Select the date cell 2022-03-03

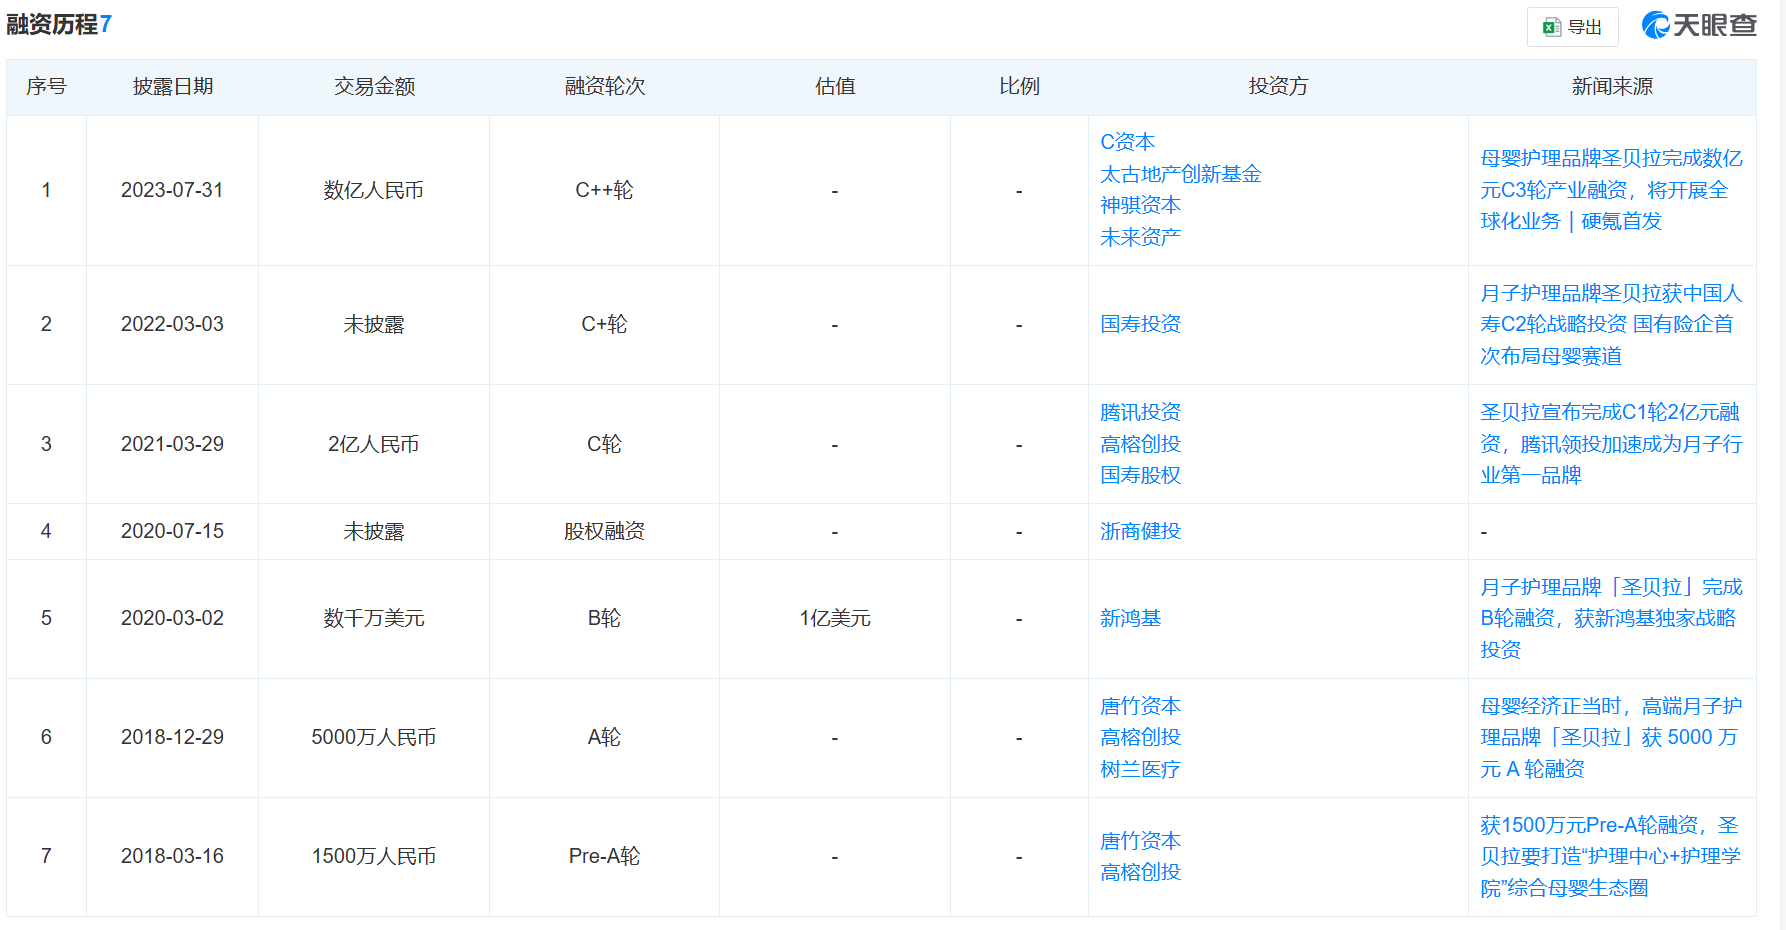point(172,324)
